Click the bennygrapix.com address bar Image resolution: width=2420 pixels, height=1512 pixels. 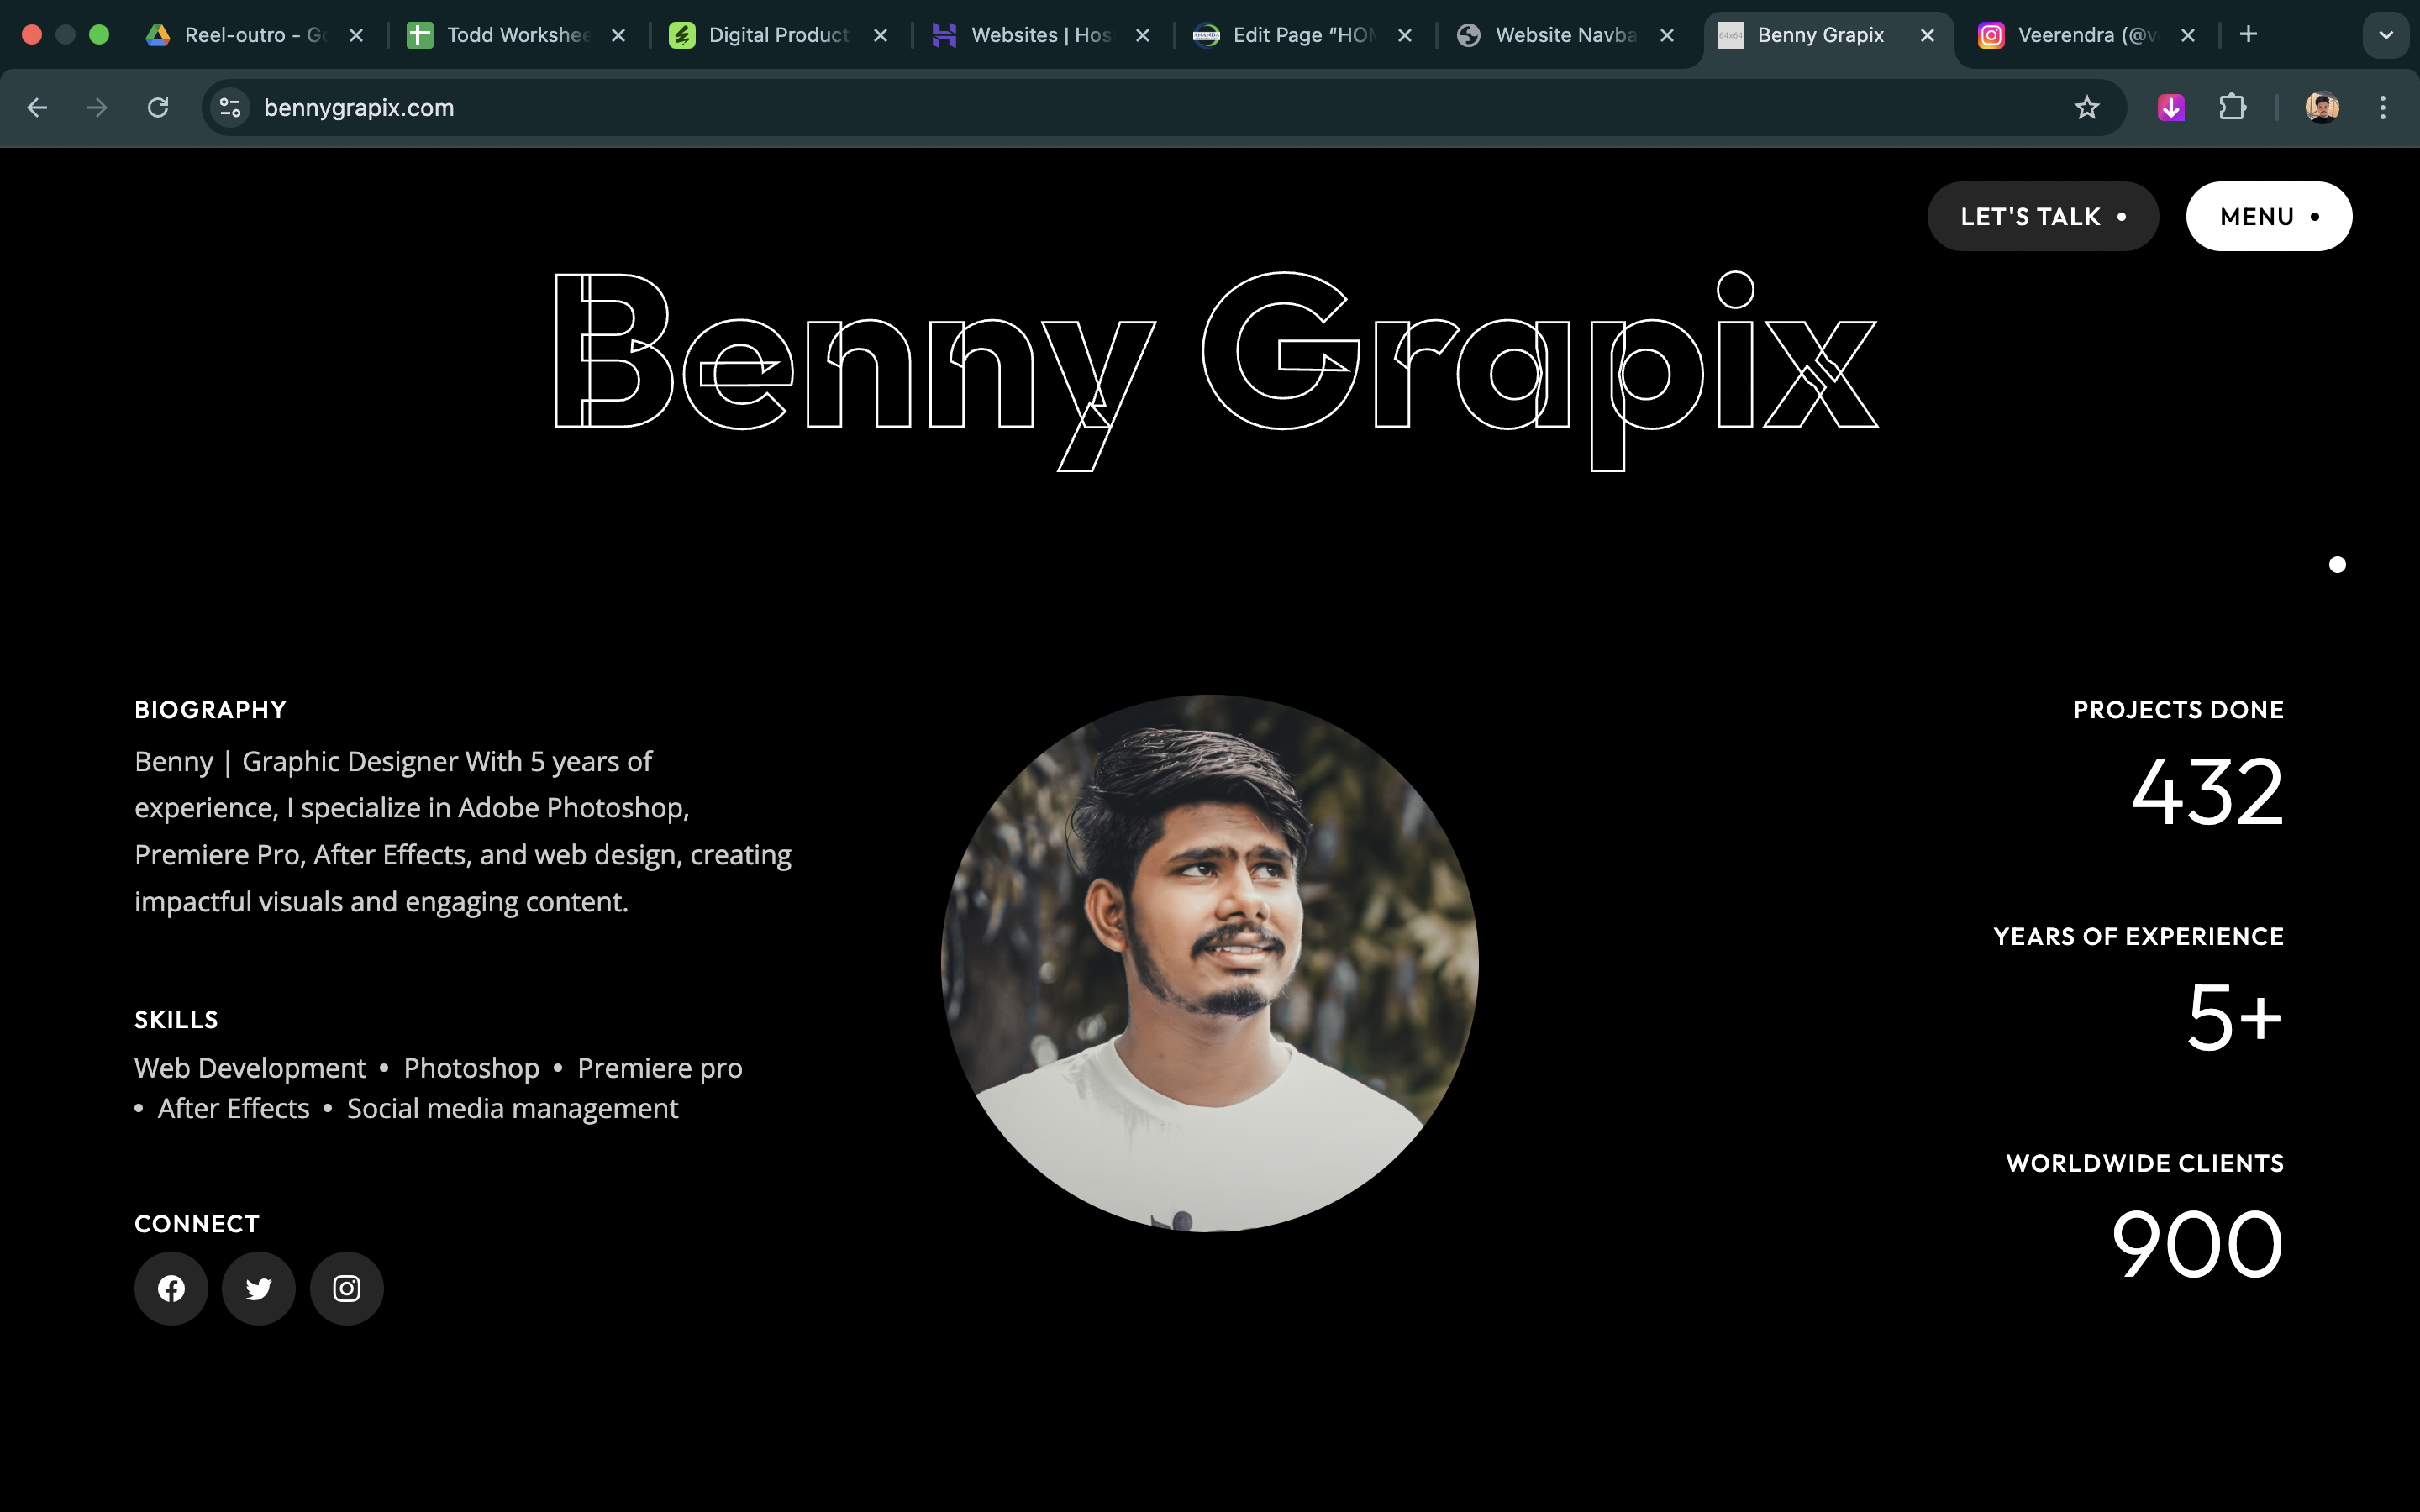[x=360, y=107]
